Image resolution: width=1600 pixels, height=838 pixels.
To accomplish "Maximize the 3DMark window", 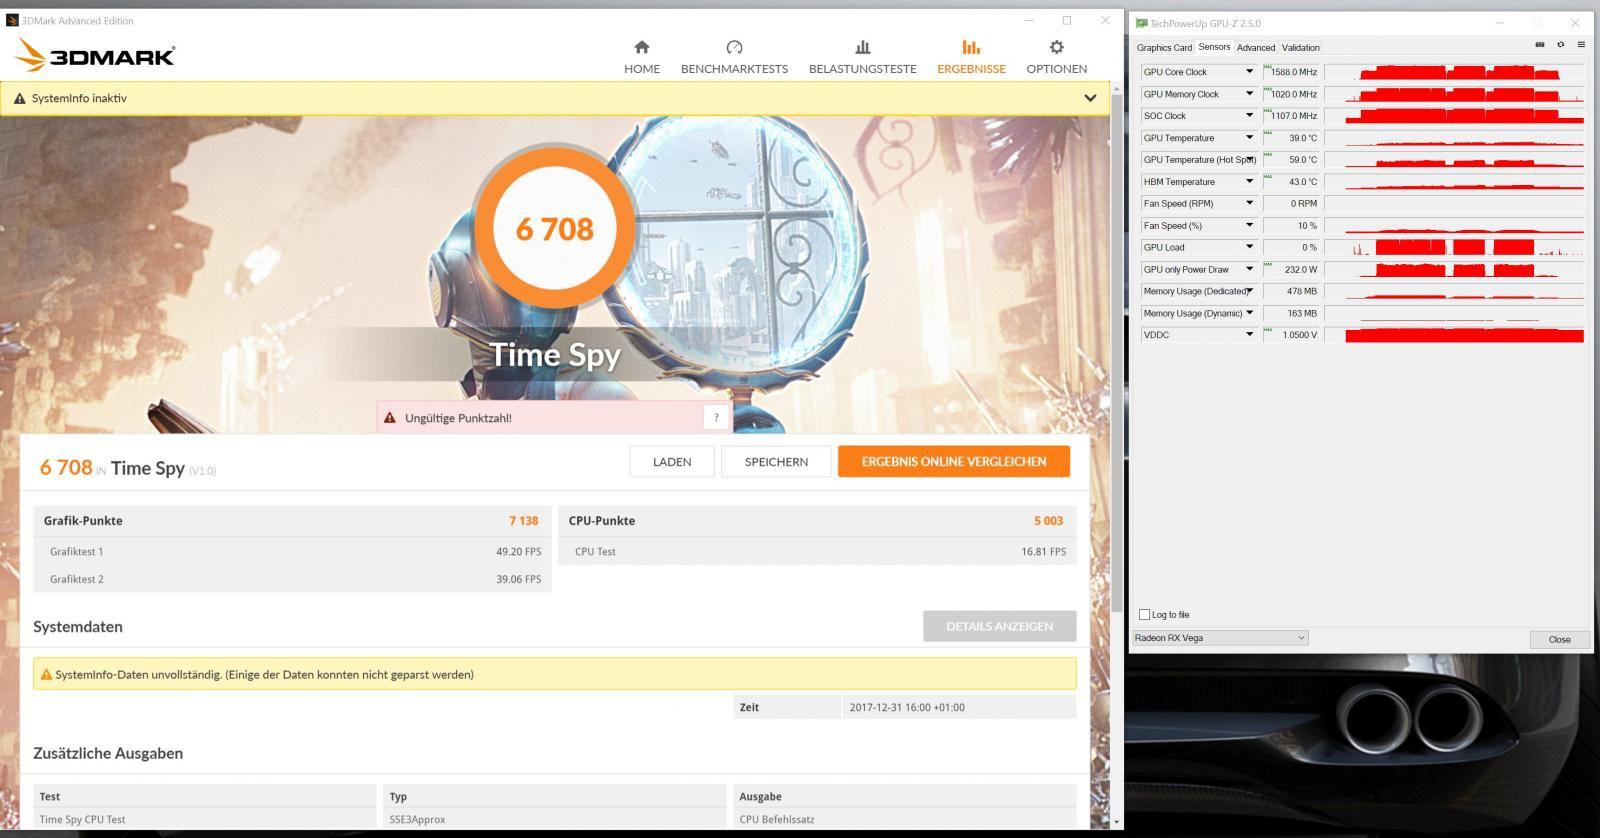I will [x=1067, y=20].
